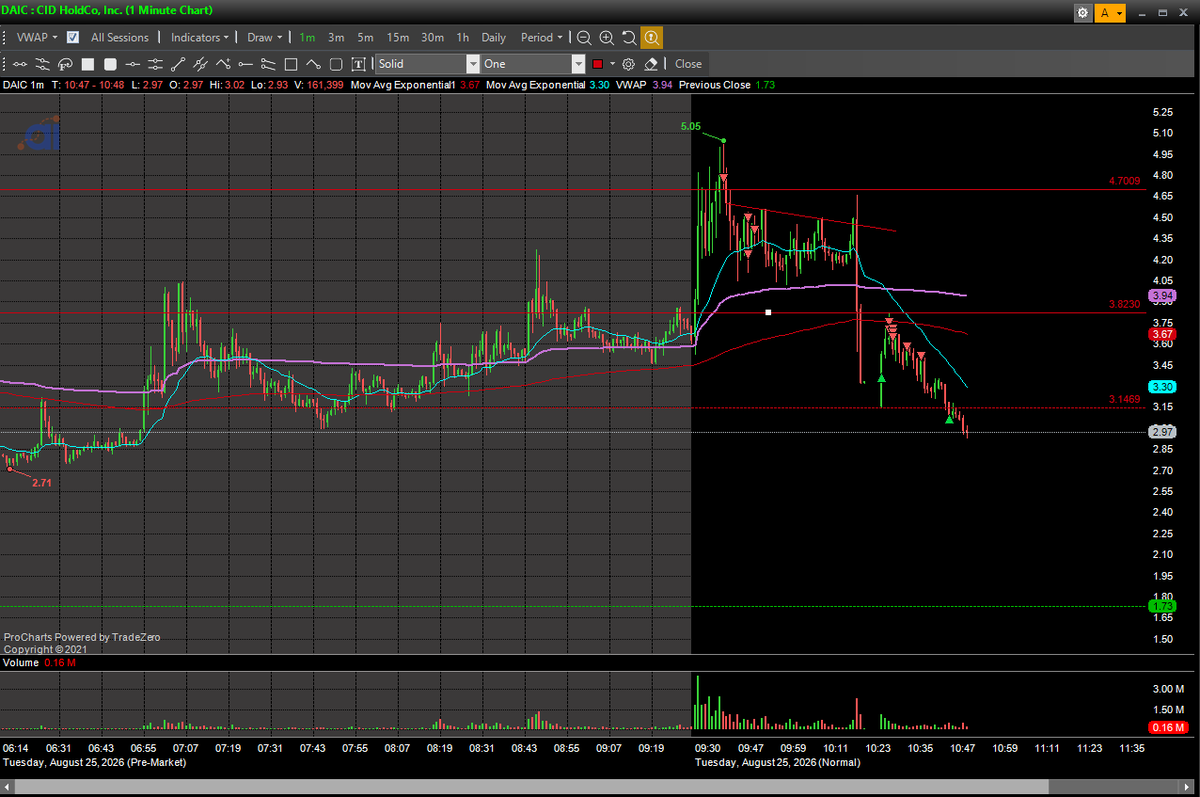1200x797 pixels.
Task: Select the angle line drawing tool
Action: tap(313, 64)
